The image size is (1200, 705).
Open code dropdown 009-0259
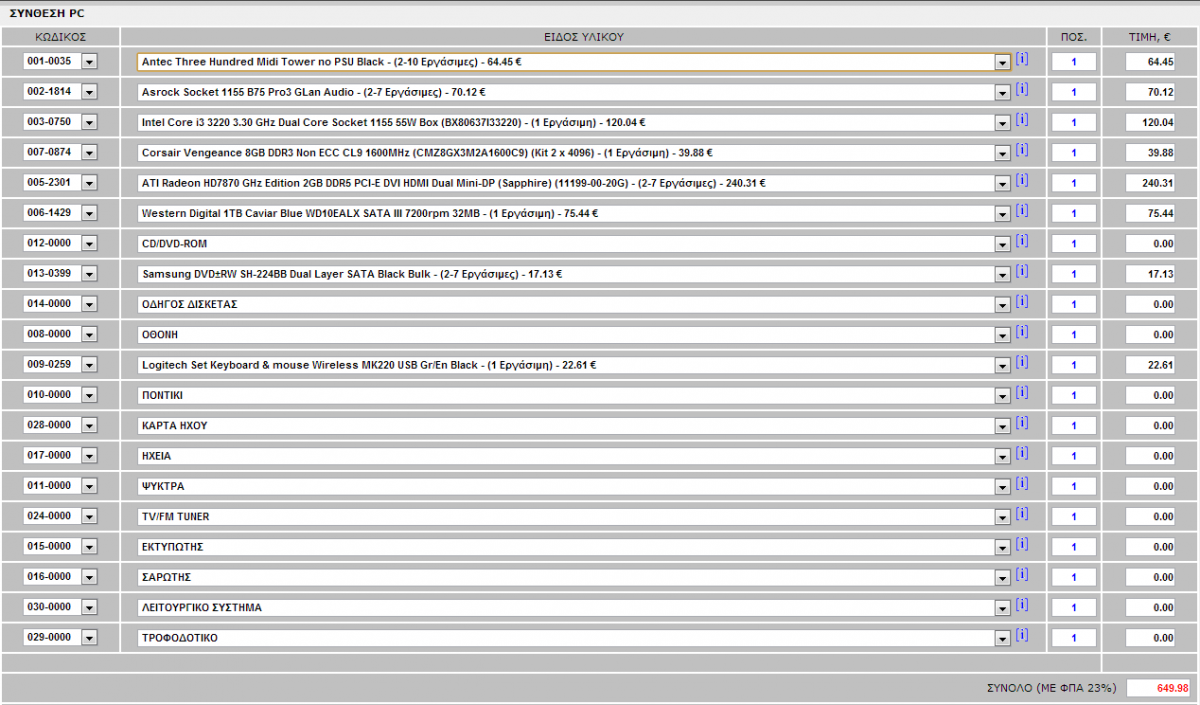tap(89, 365)
